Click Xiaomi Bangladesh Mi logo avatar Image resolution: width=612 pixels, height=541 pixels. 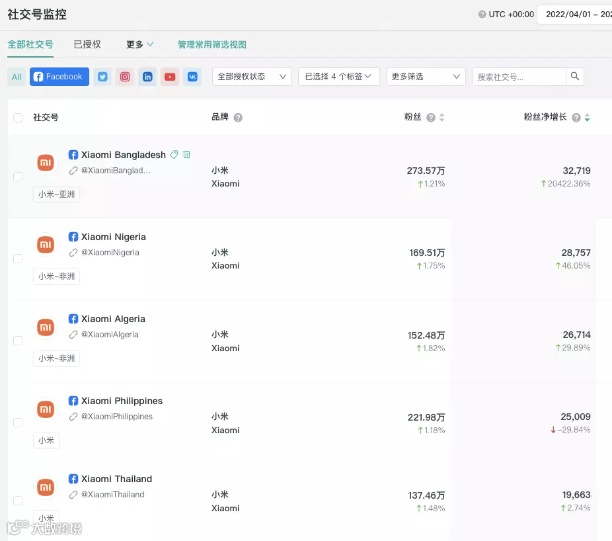pos(46,162)
